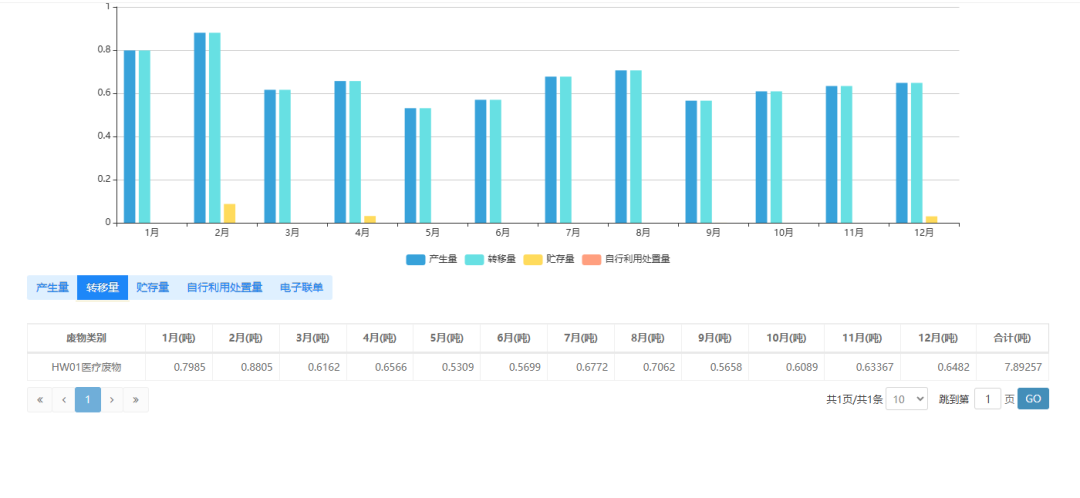Click the 12月(吨) column header
The image size is (1080, 498).
point(938,338)
